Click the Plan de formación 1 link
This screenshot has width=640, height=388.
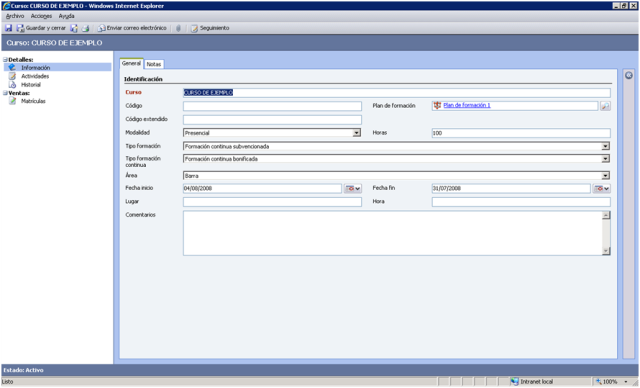467,105
